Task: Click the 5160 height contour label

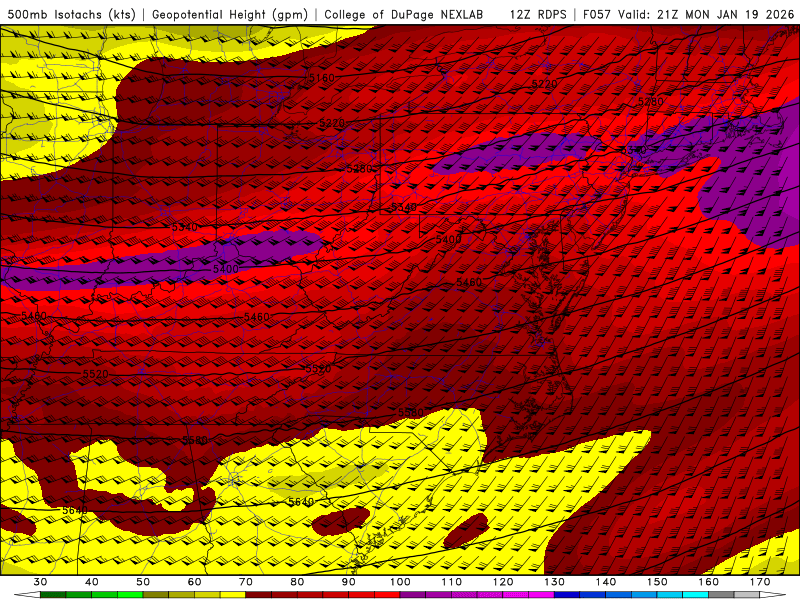Action: 322,78
